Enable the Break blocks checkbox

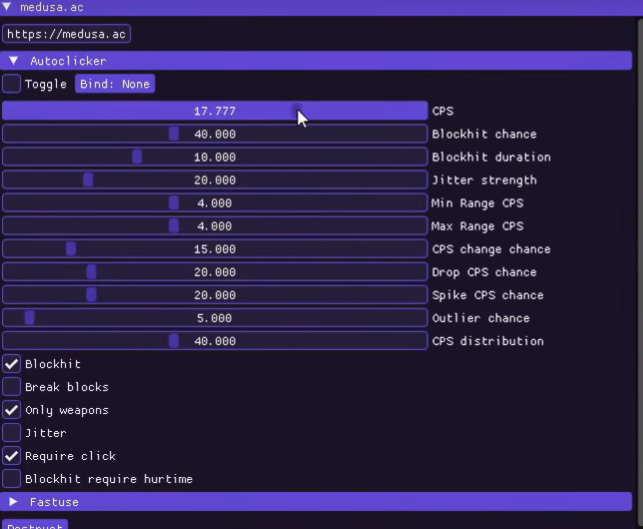coord(11,387)
